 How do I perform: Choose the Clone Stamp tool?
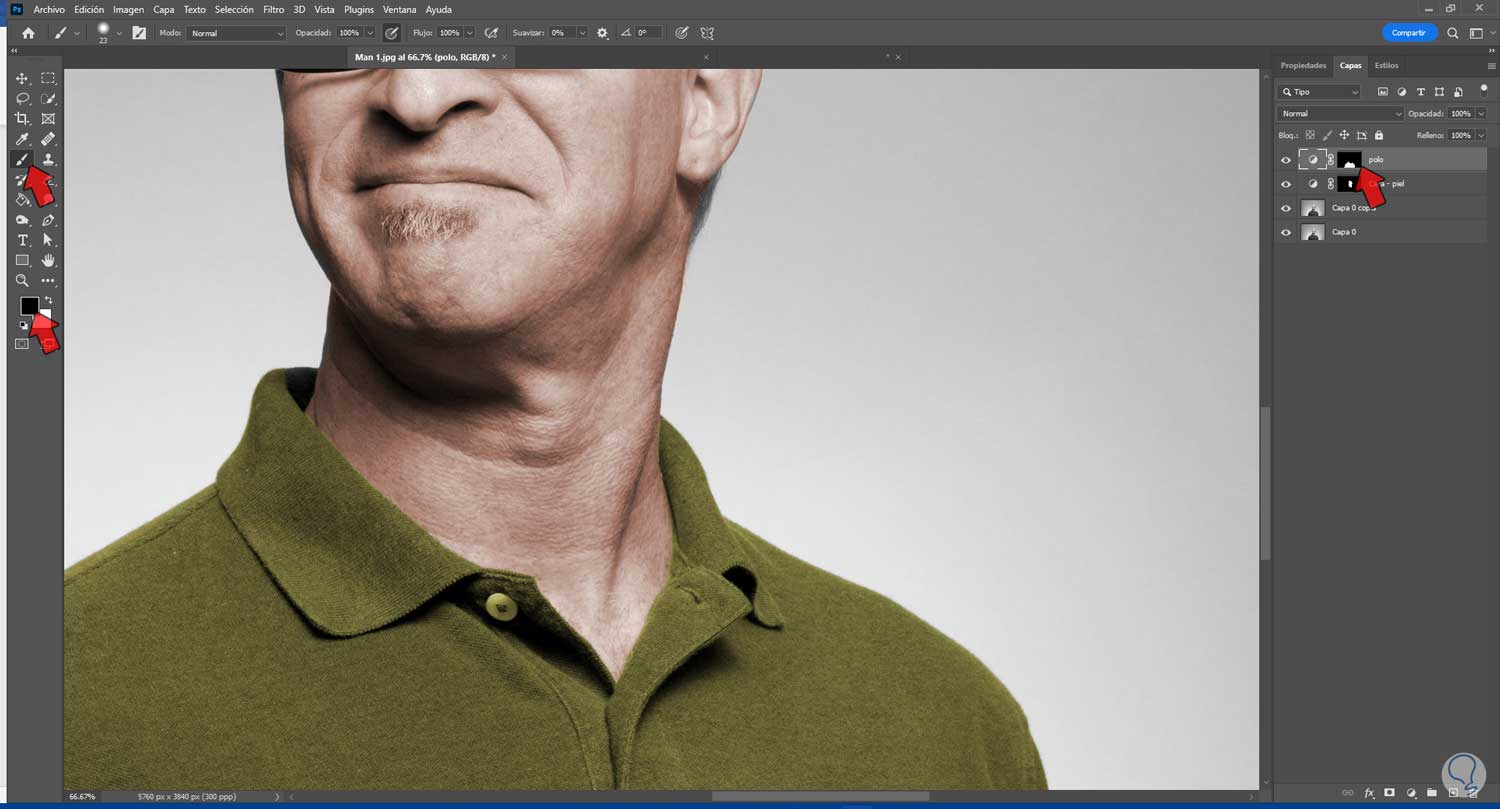click(47, 159)
